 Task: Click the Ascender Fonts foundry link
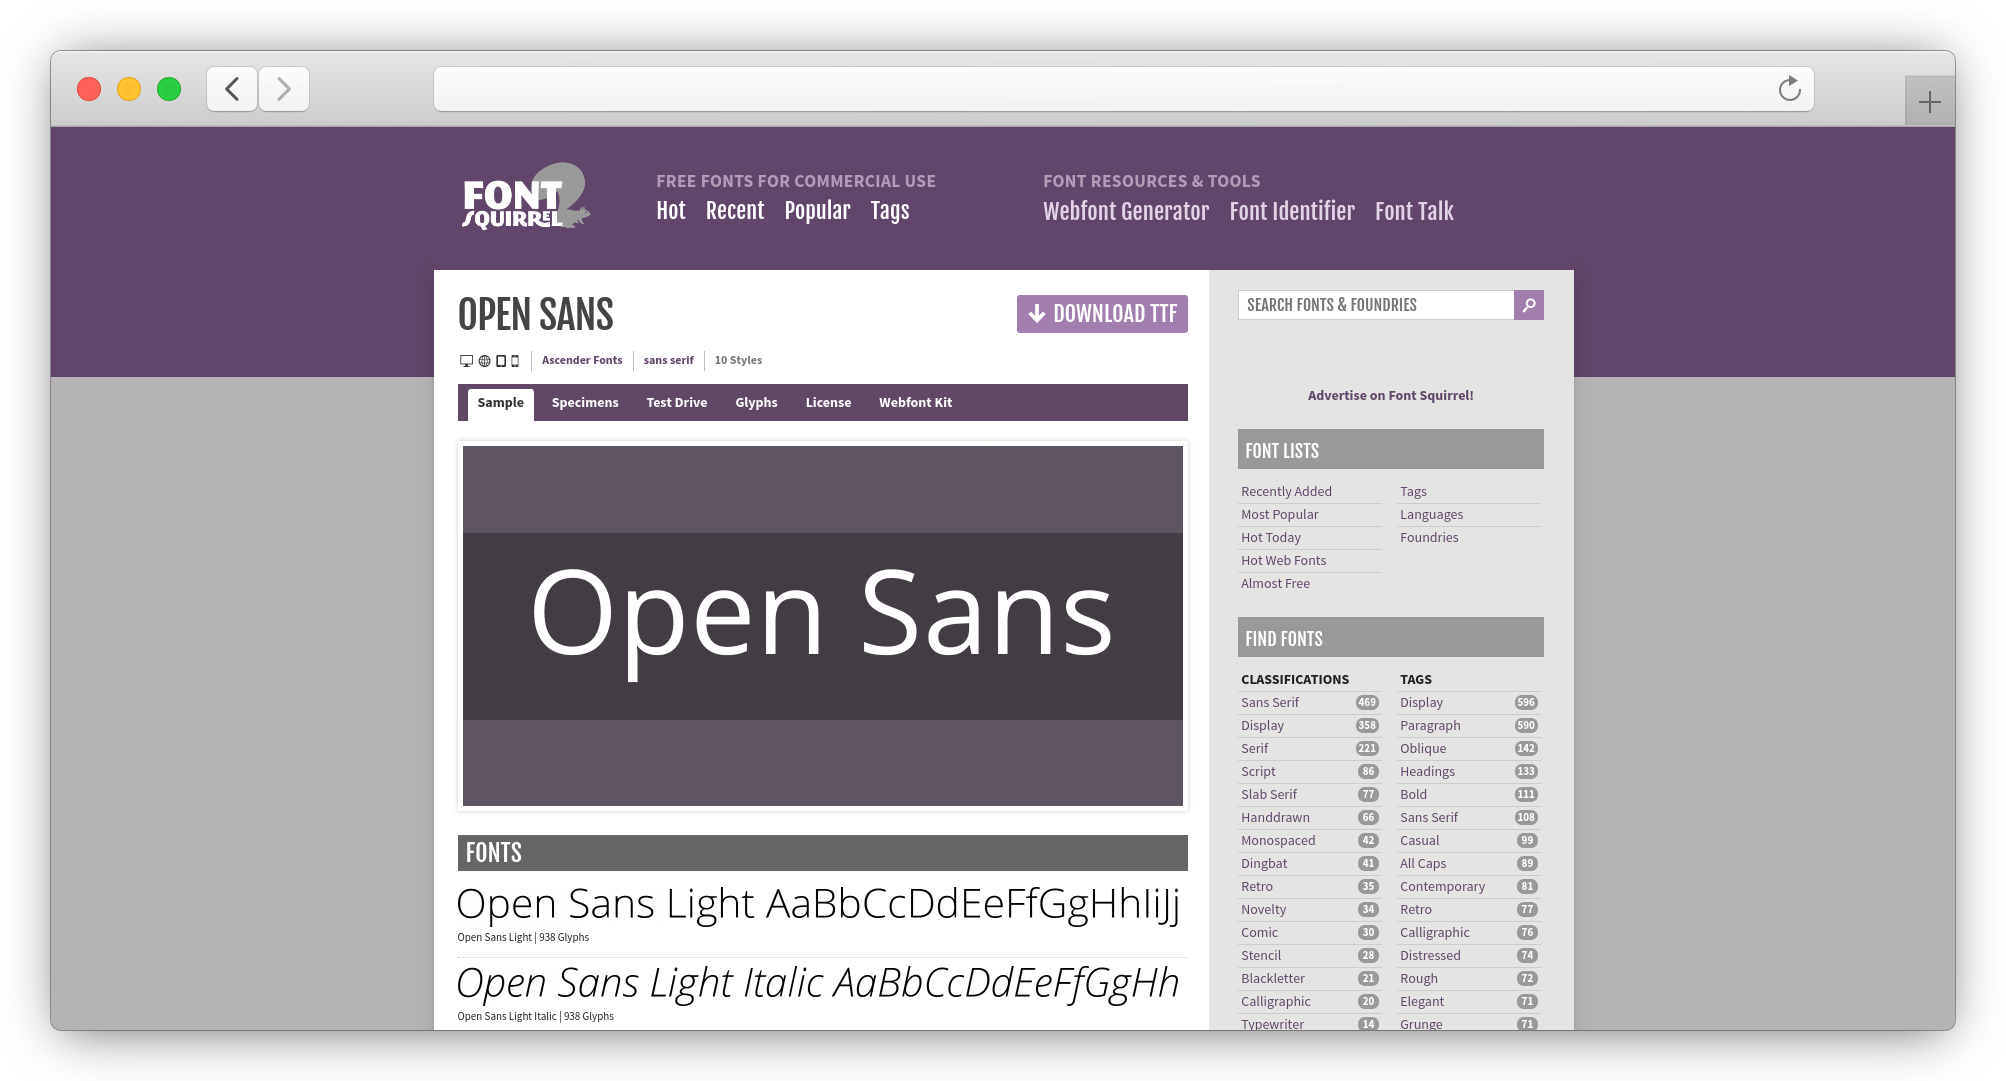tap(582, 360)
